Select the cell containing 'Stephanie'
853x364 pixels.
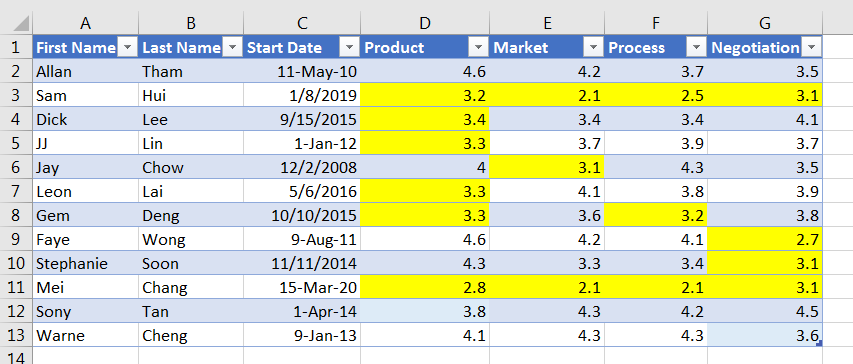click(x=85, y=263)
